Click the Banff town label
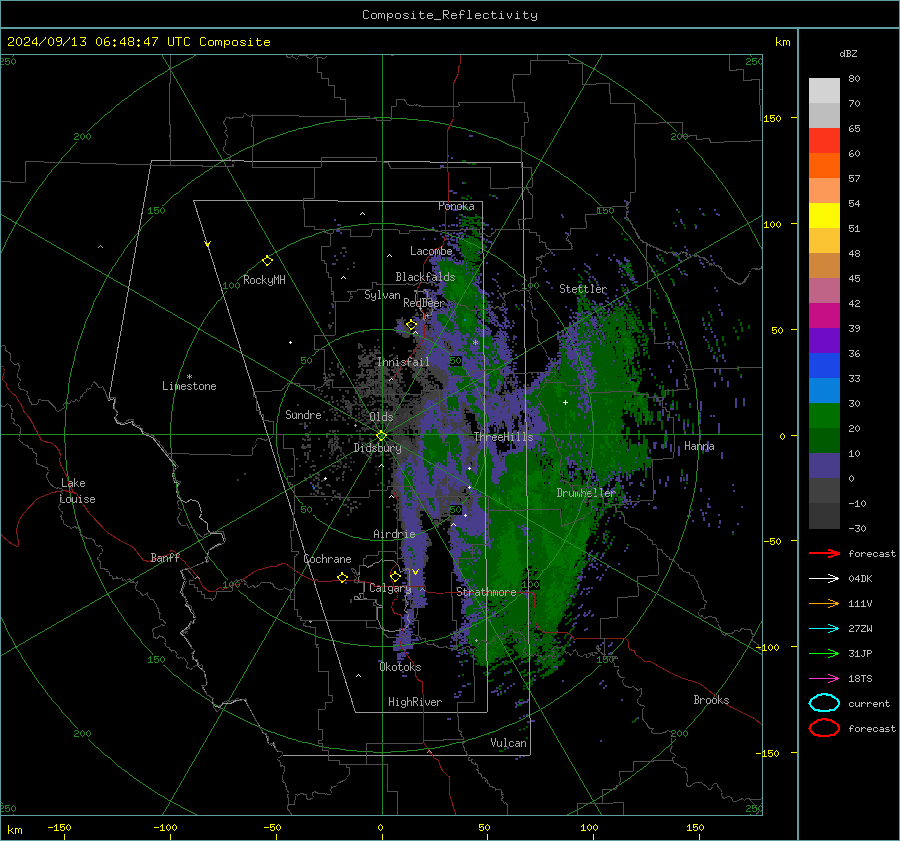The image size is (900, 841). (x=165, y=558)
